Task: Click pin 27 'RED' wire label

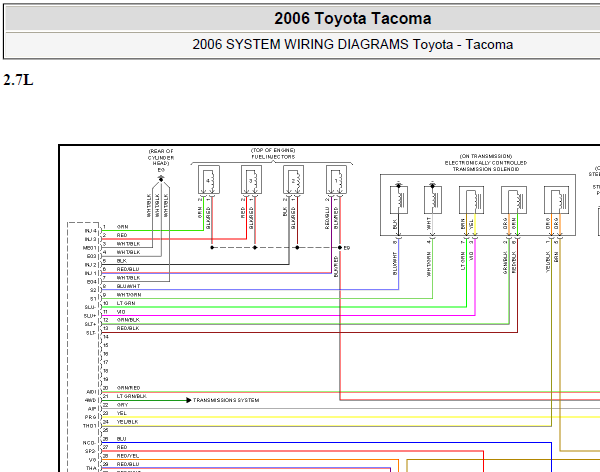Action: pyautogui.click(x=122, y=447)
